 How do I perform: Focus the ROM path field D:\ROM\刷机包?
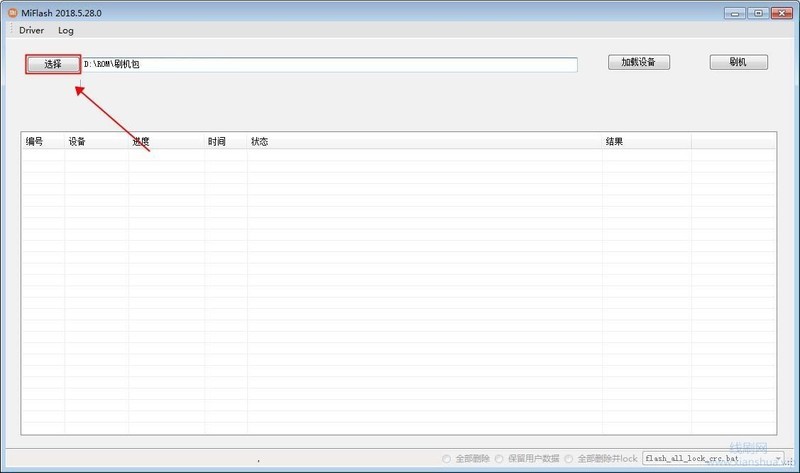click(x=330, y=64)
